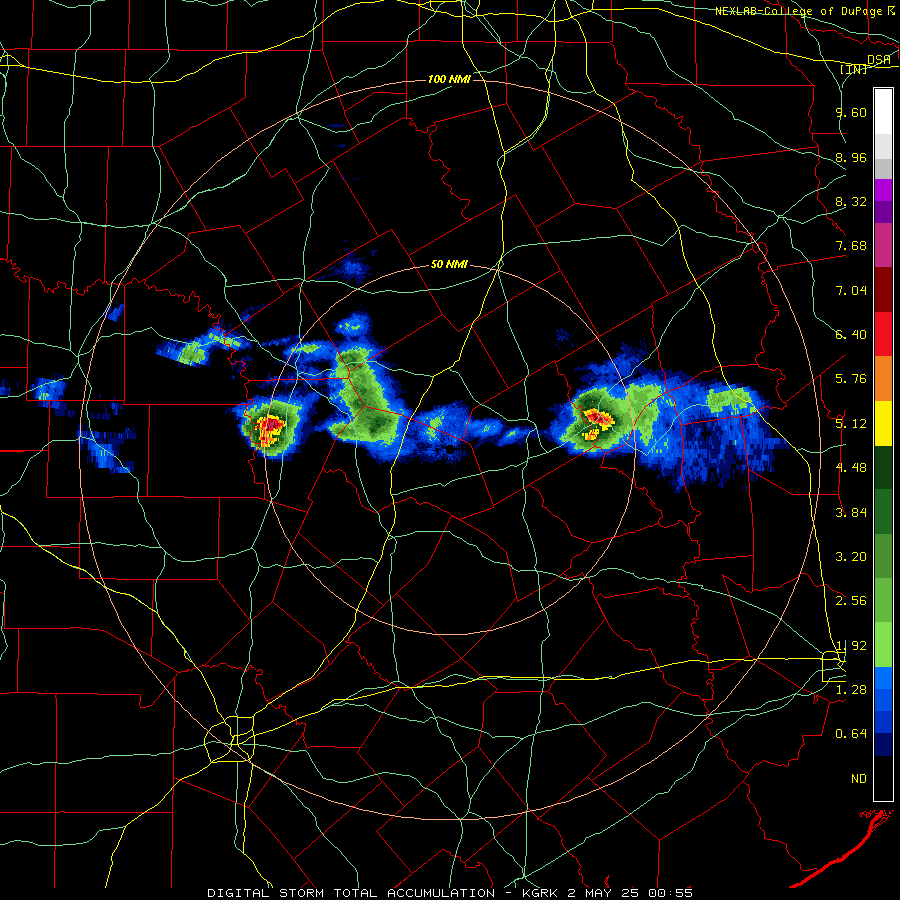The width and height of the screenshot is (900, 900).
Task: Click the western red-yellow heavy rainfall core
Action: pos(269,430)
